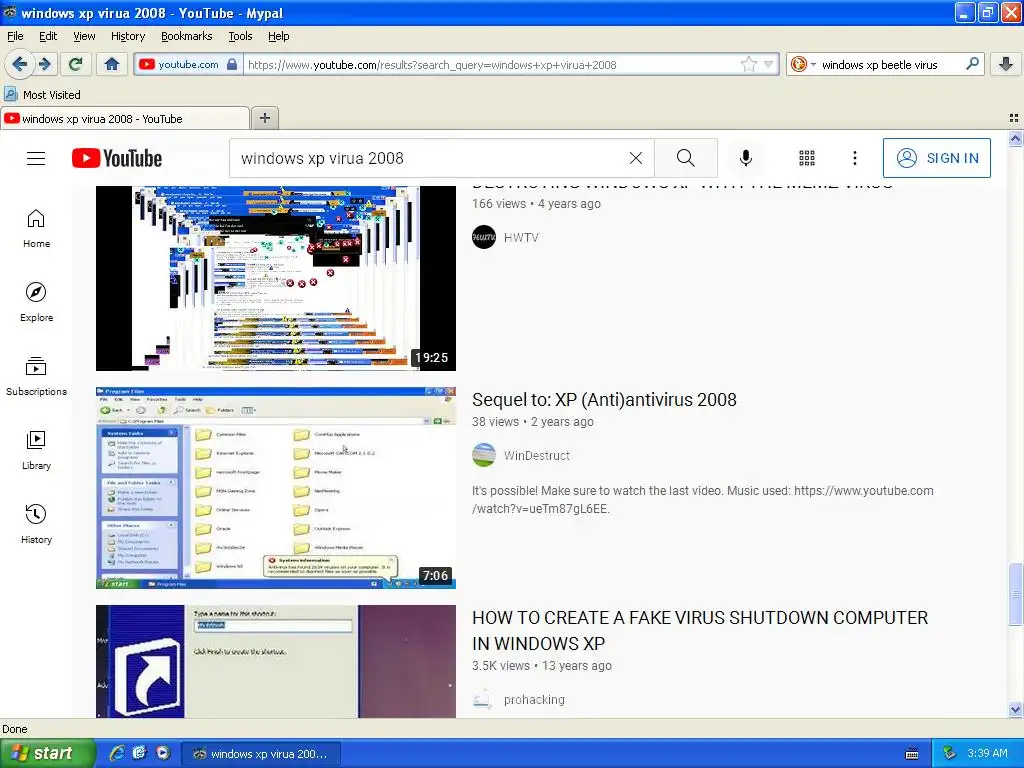Screen dimensions: 1024x768
Task: Open the list all tabs button
Action: coord(1014,118)
